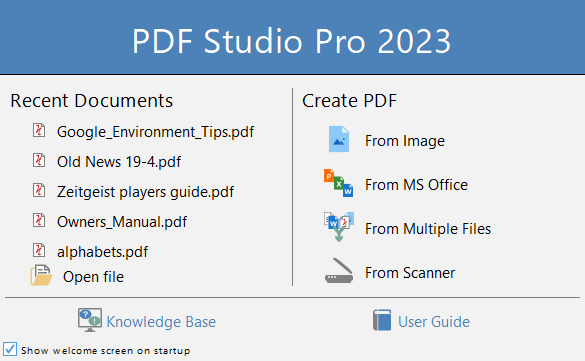This screenshot has height=361, width=585.
Task: Click the PDF icon beside alphabets.pdf
Action: pyautogui.click(x=39, y=250)
